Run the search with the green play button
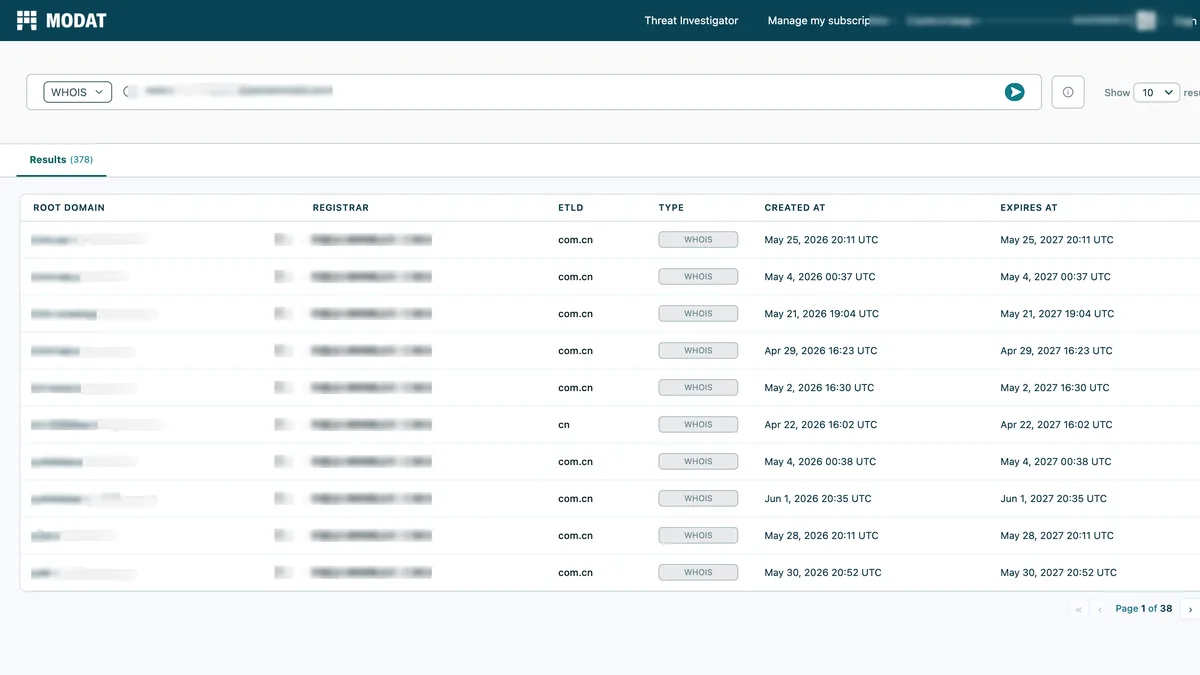Viewport: 1200px width, 675px height. [x=1014, y=92]
